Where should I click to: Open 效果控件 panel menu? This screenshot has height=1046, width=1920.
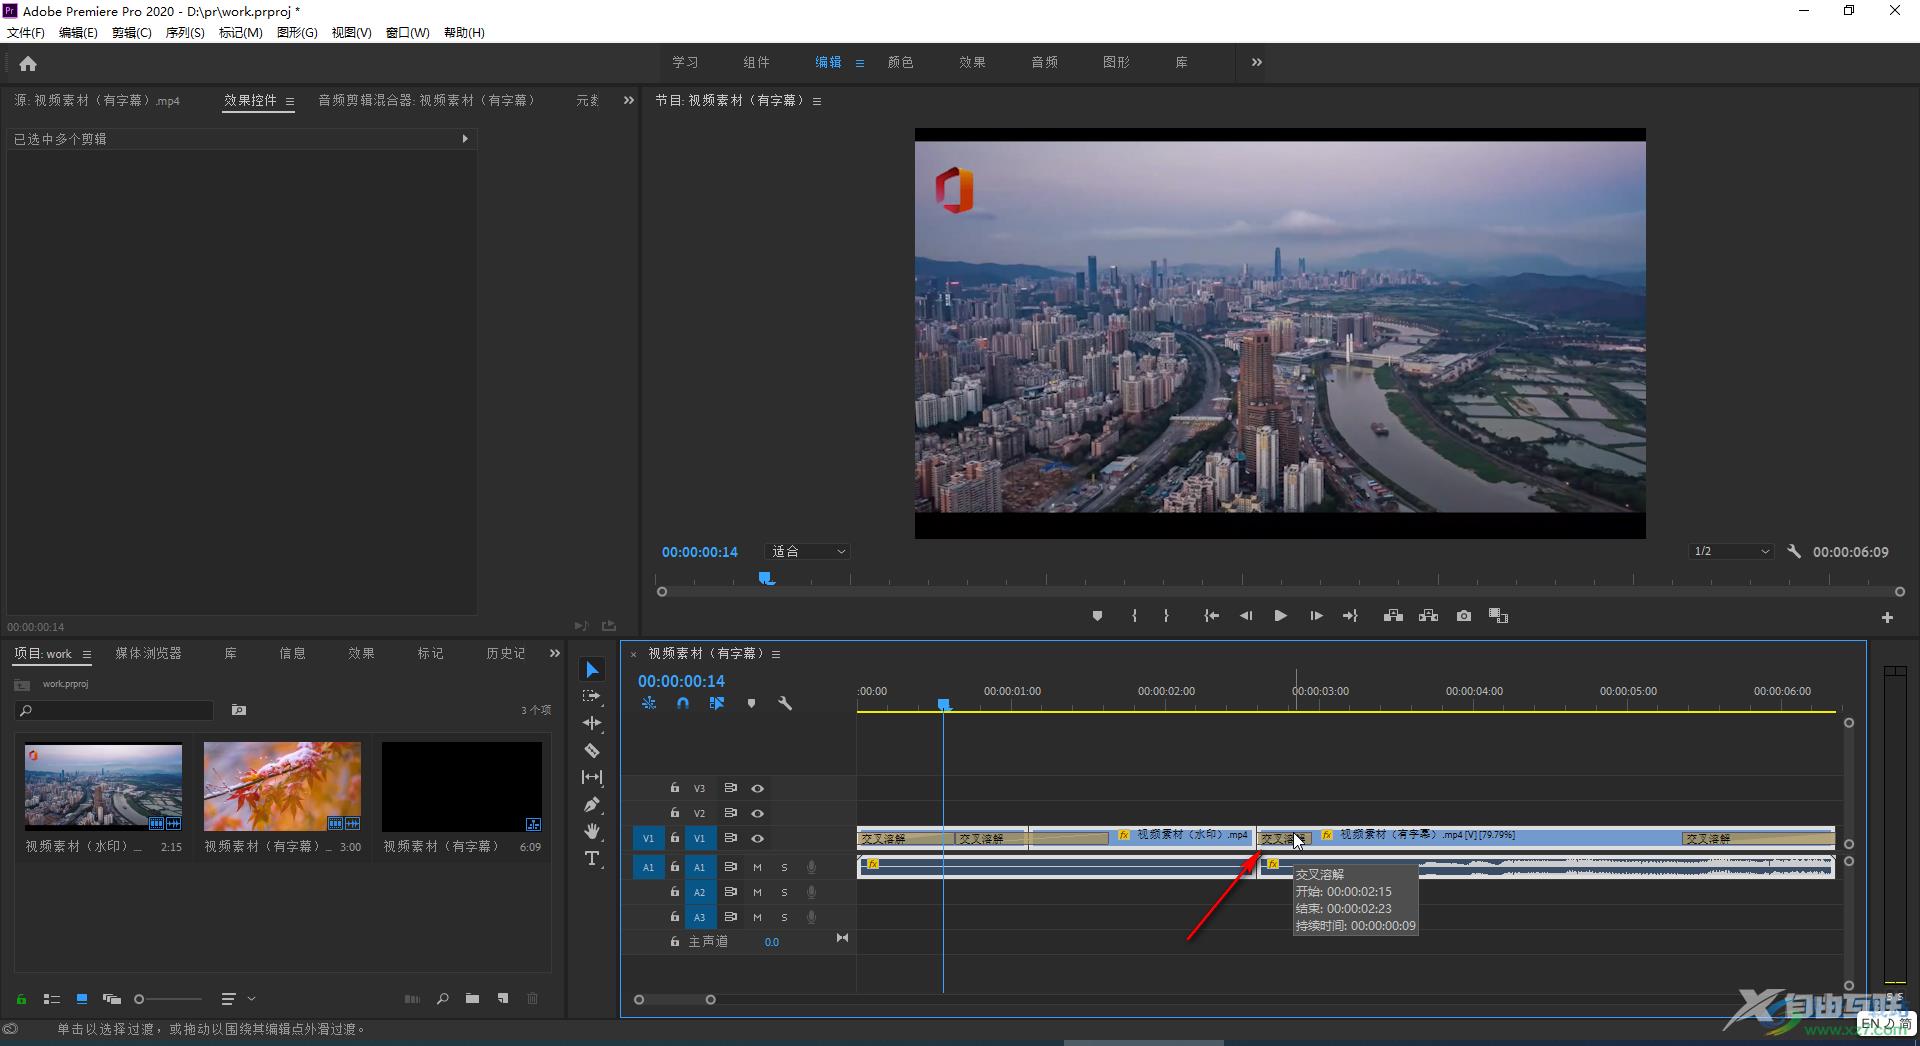pyautogui.click(x=290, y=101)
